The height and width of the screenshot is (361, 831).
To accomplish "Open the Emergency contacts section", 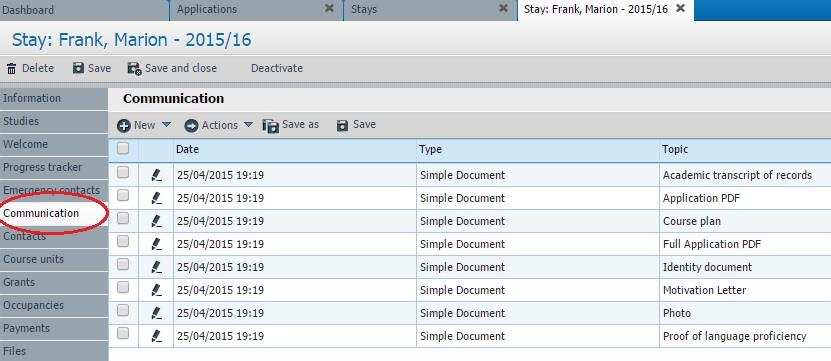I will [x=54, y=190].
